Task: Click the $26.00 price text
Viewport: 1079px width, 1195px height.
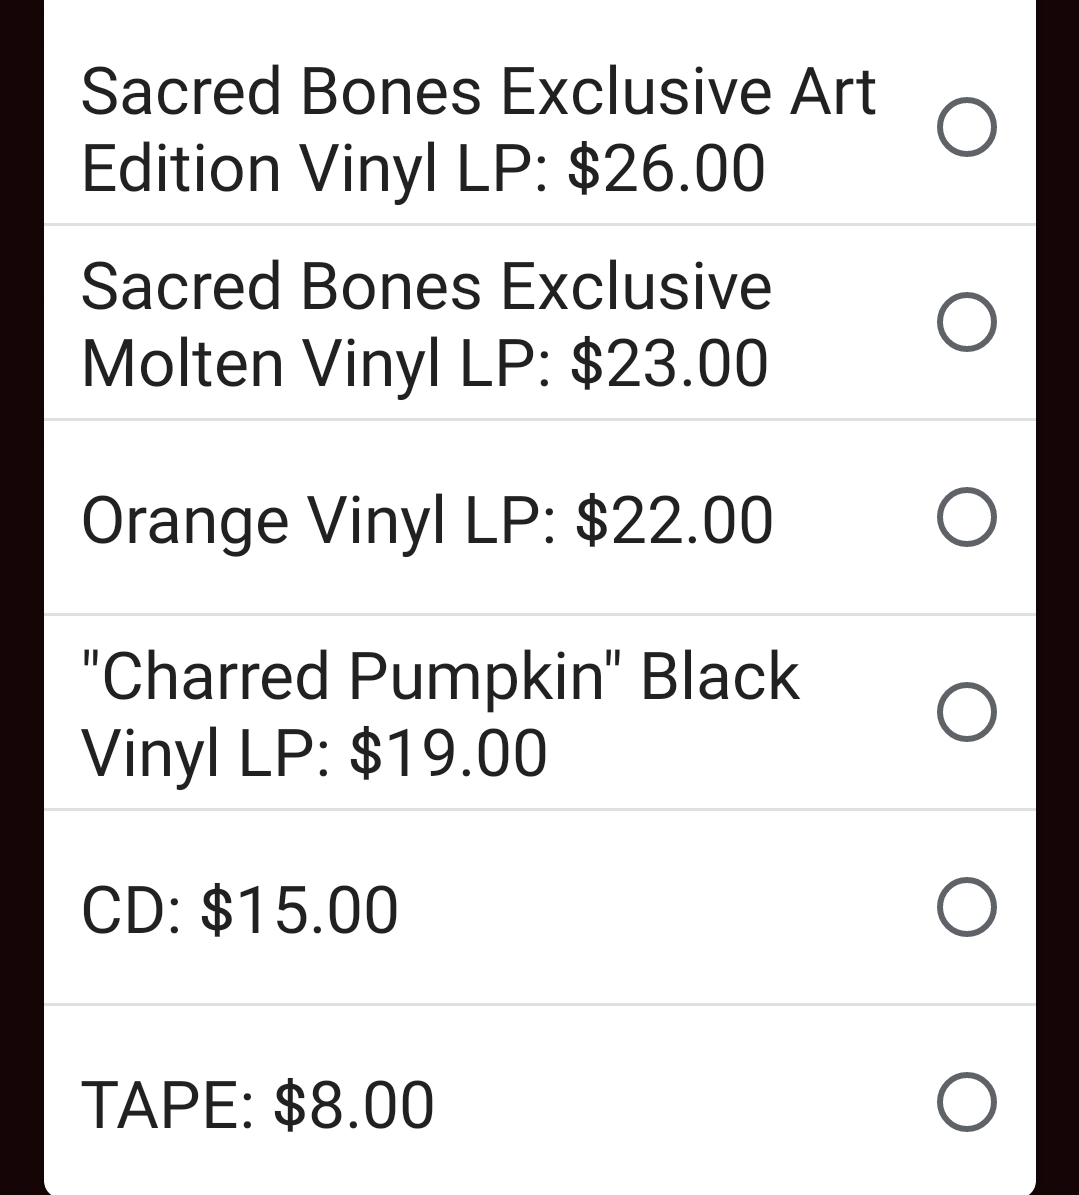Action: click(666, 169)
